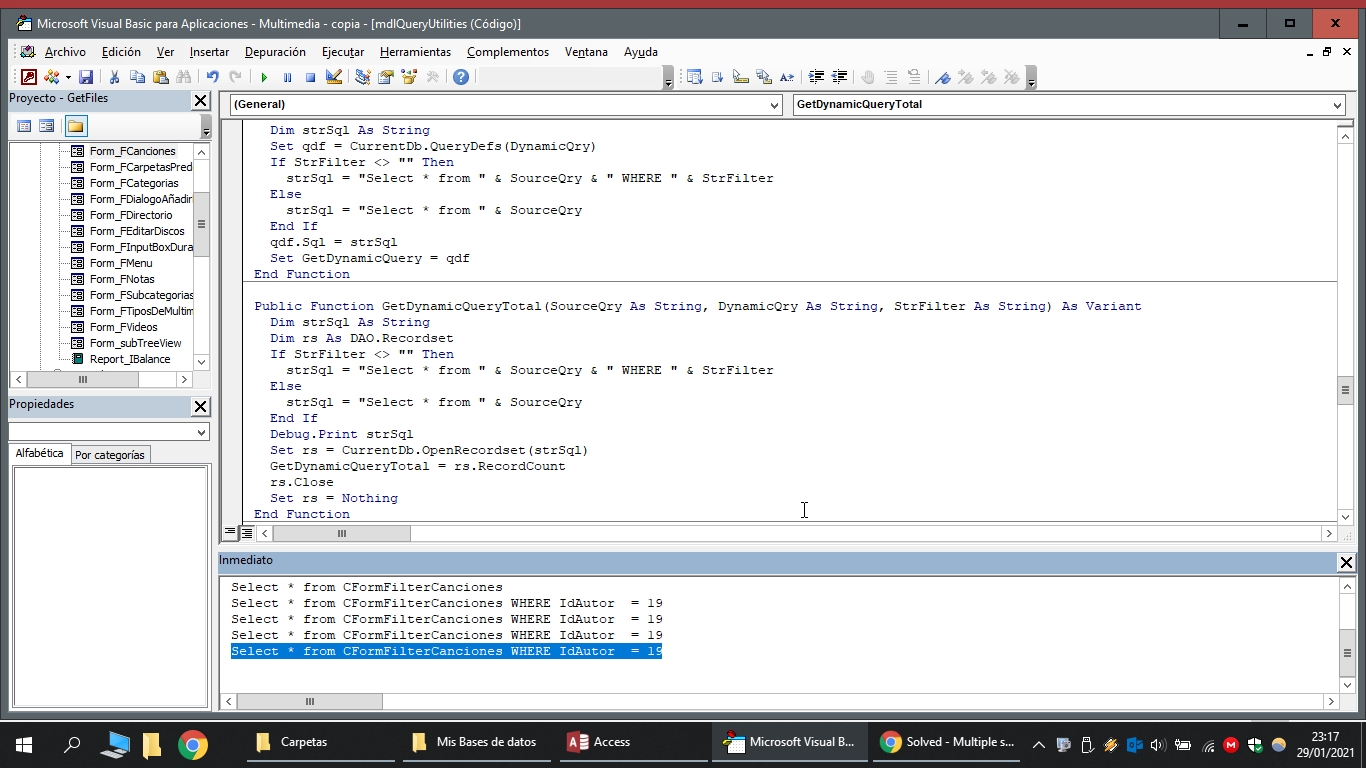The width and height of the screenshot is (1366, 768).
Task: Open Find with the binoculars icon
Action: 183,77
